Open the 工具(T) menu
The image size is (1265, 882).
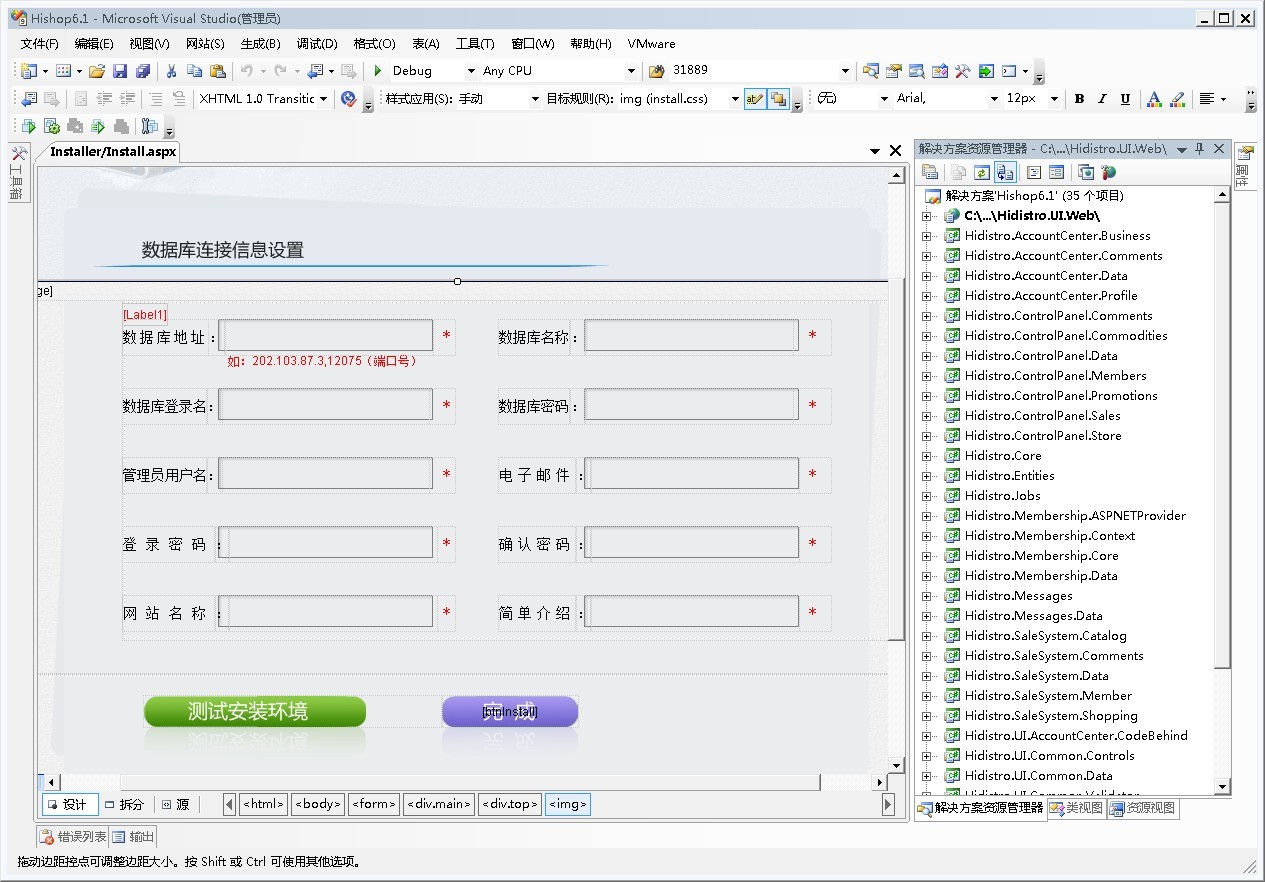475,44
